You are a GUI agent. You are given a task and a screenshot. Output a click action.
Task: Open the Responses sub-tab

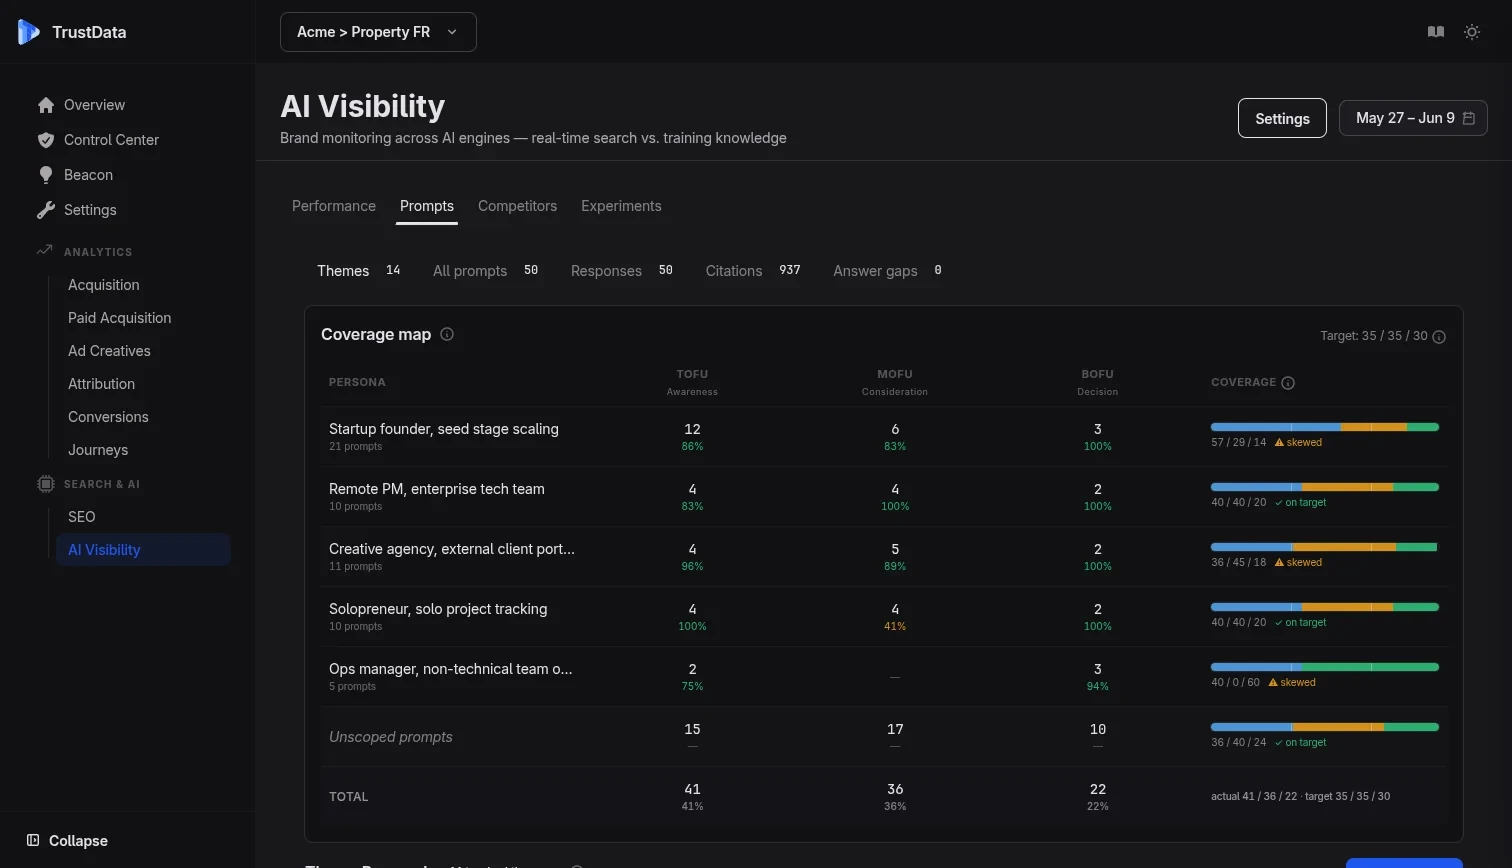click(622, 271)
